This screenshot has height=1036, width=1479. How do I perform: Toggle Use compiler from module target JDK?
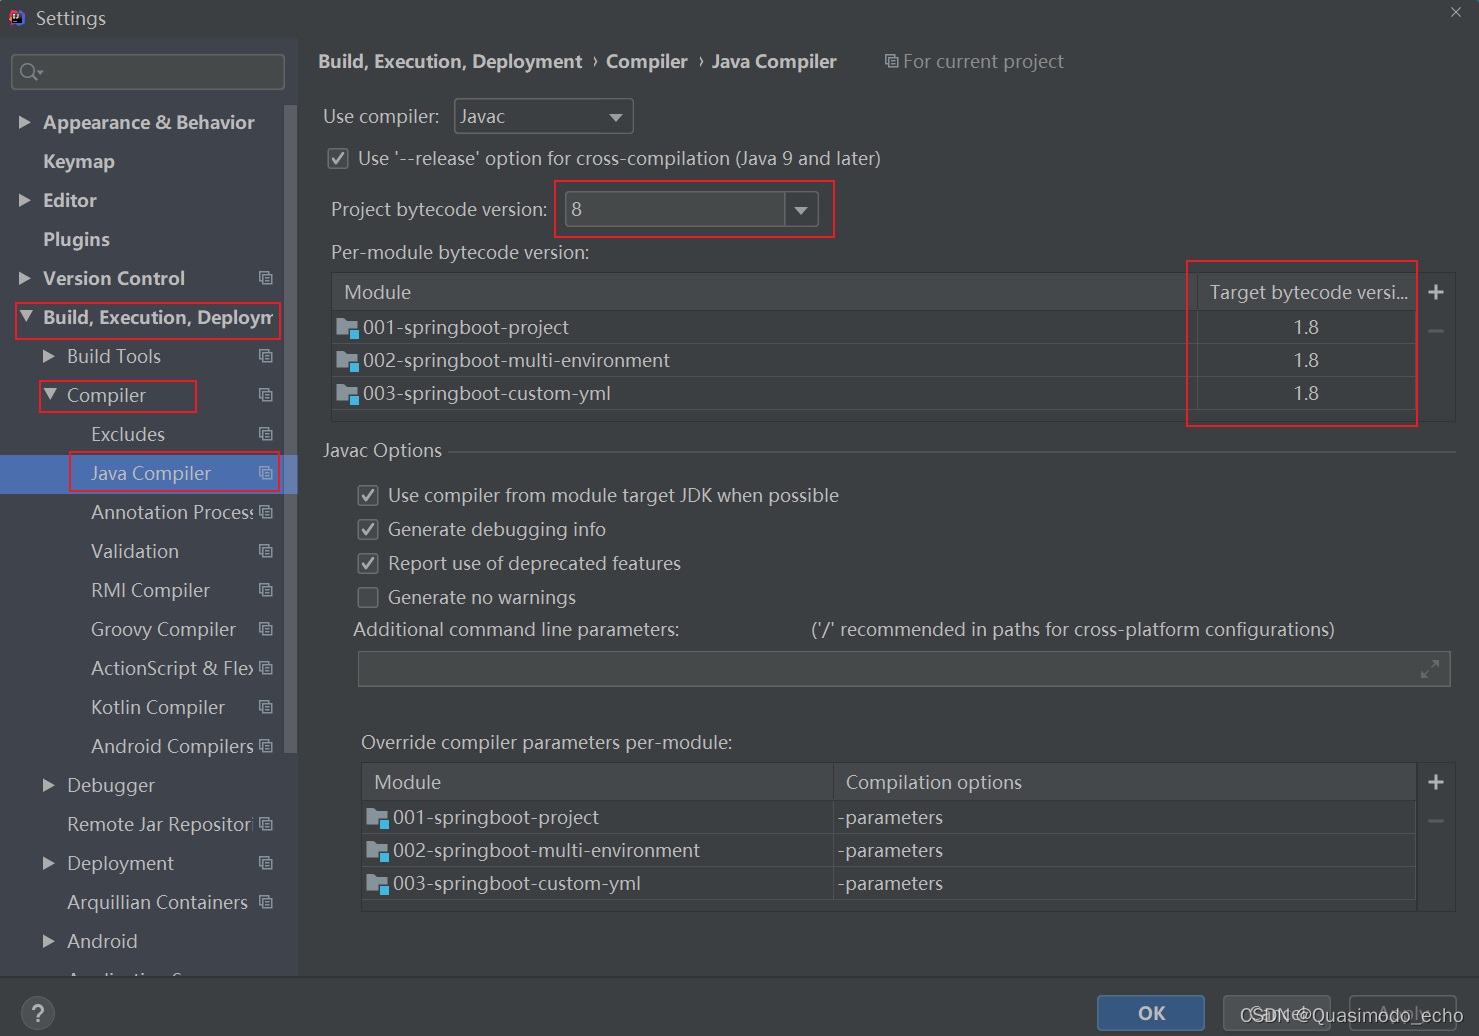[368, 495]
